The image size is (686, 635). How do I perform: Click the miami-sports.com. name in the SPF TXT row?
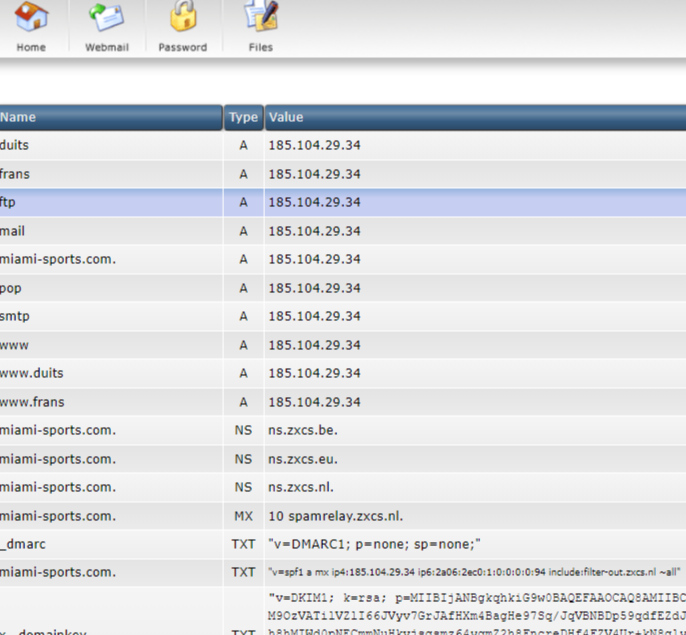[x=58, y=572]
